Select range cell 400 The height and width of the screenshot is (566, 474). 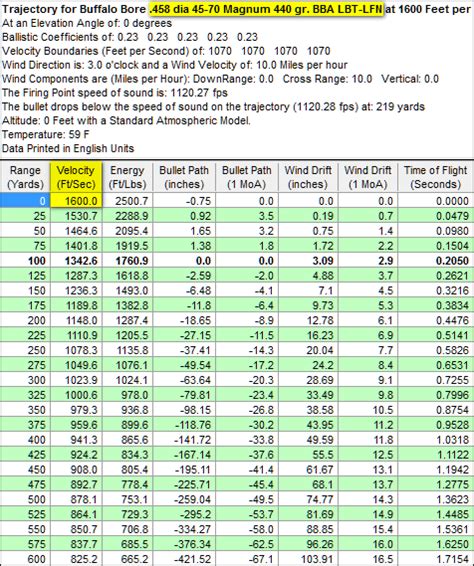point(25,440)
